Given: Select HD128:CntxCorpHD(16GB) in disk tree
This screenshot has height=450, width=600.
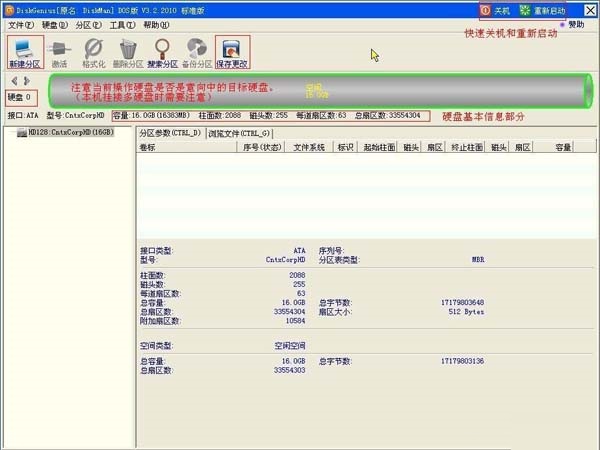Looking at the screenshot, I should [x=71, y=132].
